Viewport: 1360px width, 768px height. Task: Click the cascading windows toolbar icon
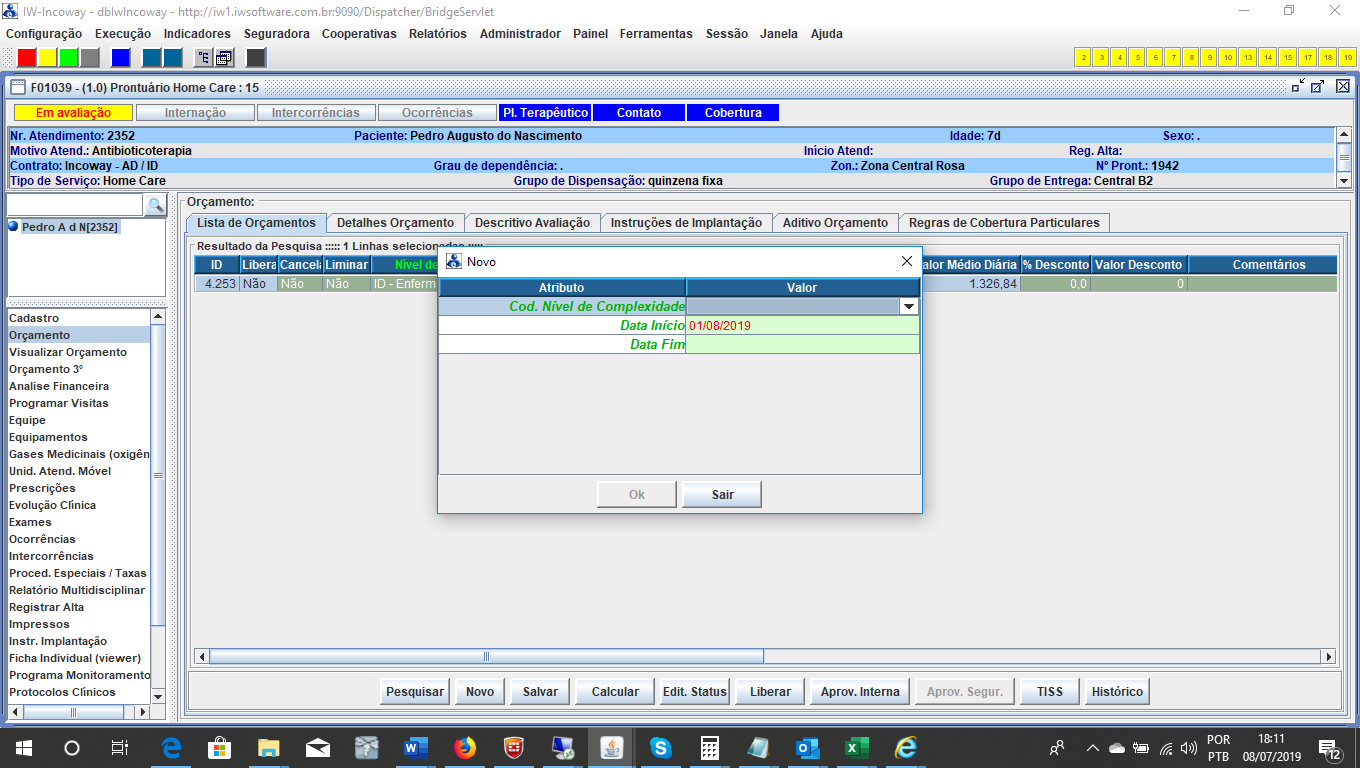tap(224, 57)
